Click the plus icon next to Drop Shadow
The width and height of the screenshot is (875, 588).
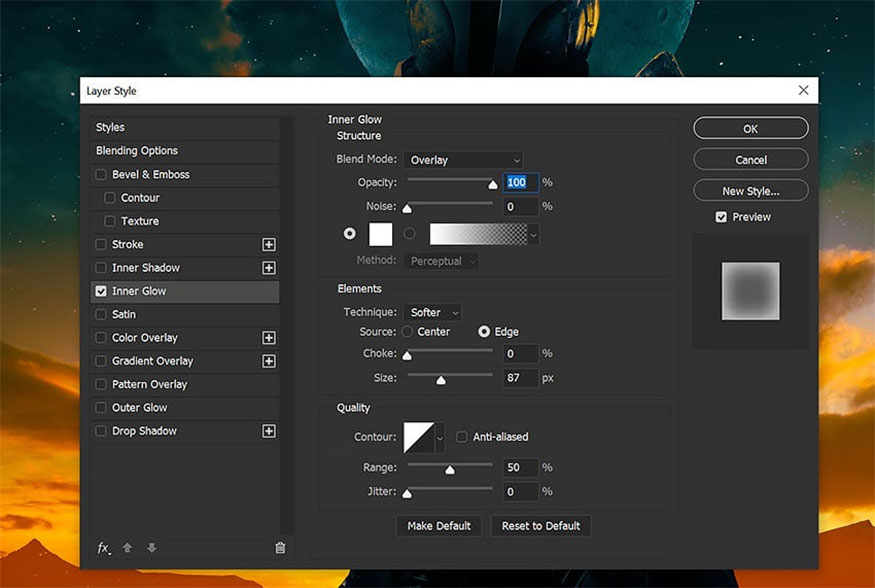point(268,431)
